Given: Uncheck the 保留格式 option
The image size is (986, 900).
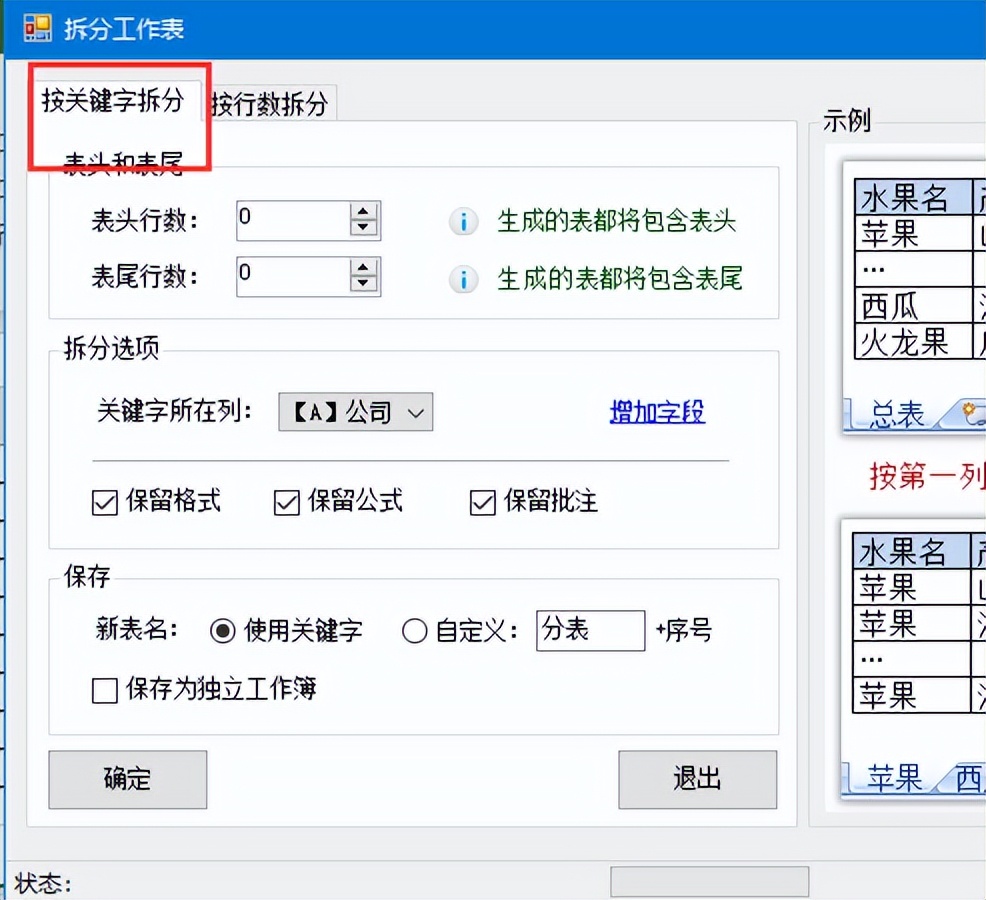Looking at the screenshot, I should 105,502.
